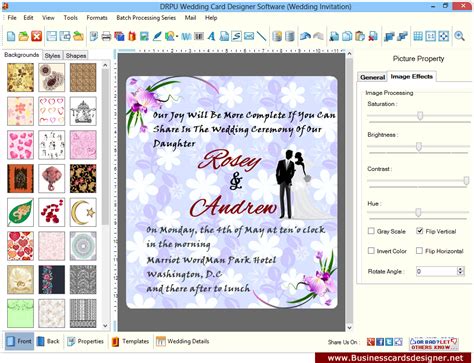The height and width of the screenshot is (363, 474).
Task: Increase Rotate Angle with the up arrow
Action: [461, 269]
